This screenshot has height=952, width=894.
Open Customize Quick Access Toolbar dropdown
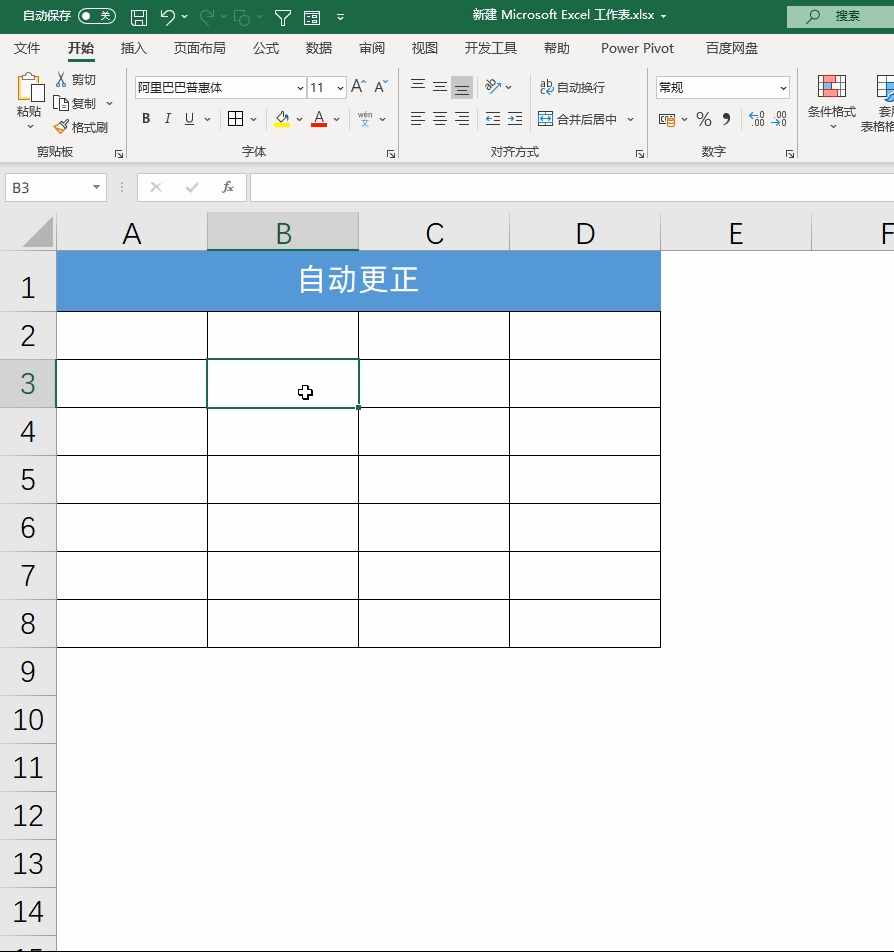340,17
